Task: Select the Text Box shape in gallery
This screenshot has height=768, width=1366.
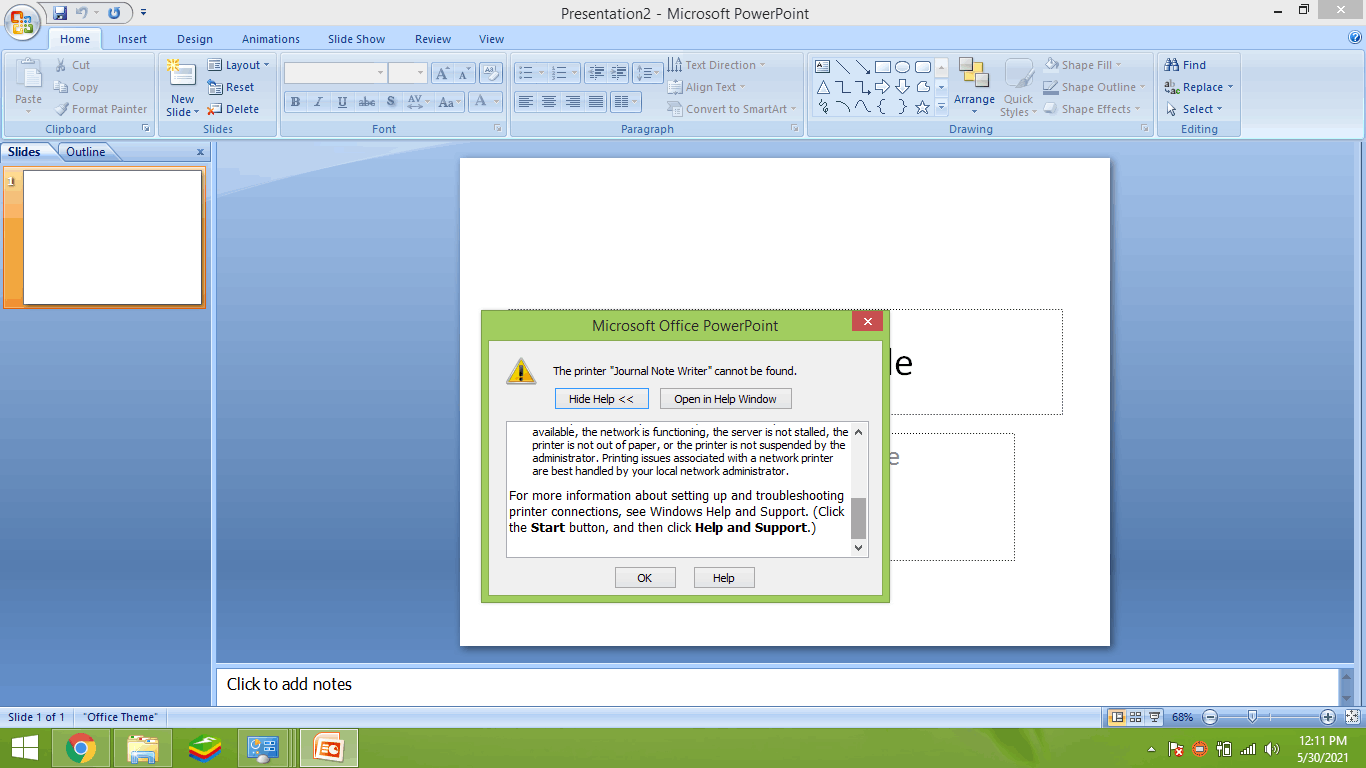Action: tap(823, 67)
